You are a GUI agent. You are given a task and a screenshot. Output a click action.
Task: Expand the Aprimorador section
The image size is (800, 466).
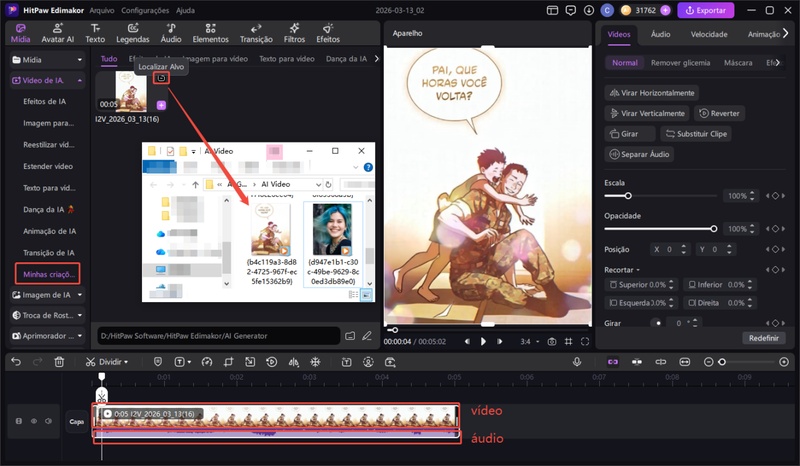(x=80, y=336)
